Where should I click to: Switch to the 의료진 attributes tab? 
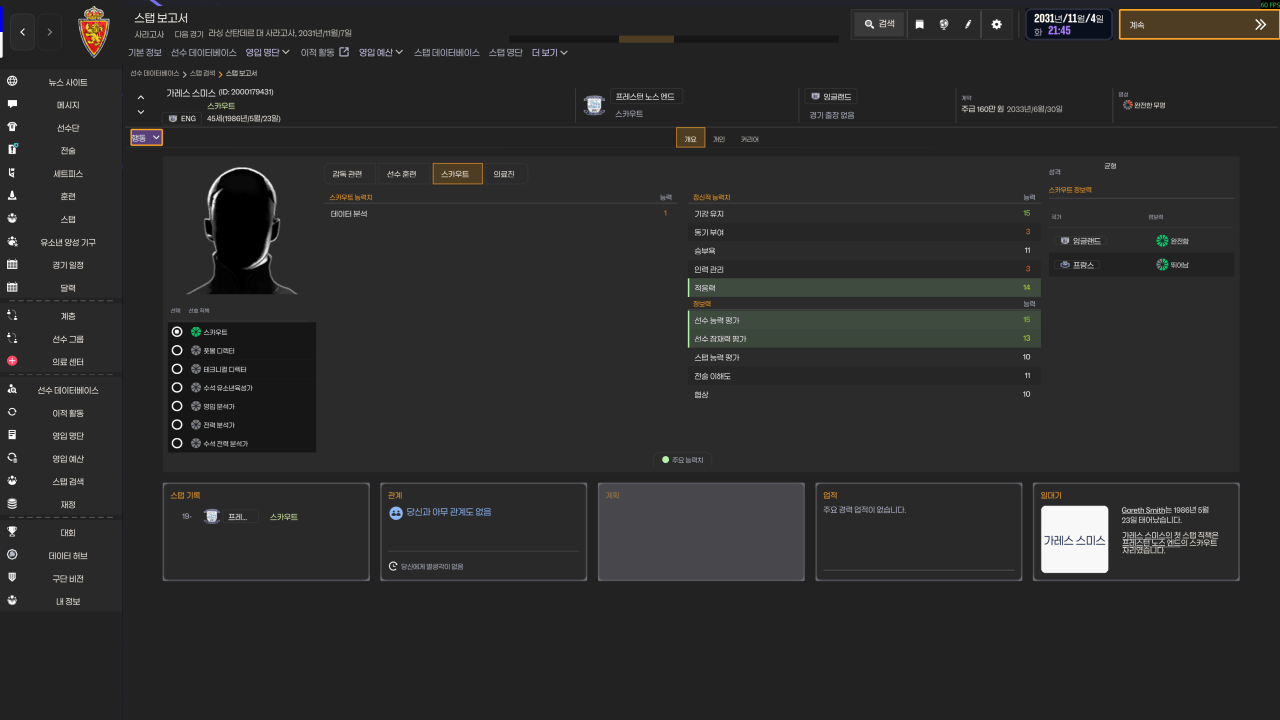pos(505,174)
